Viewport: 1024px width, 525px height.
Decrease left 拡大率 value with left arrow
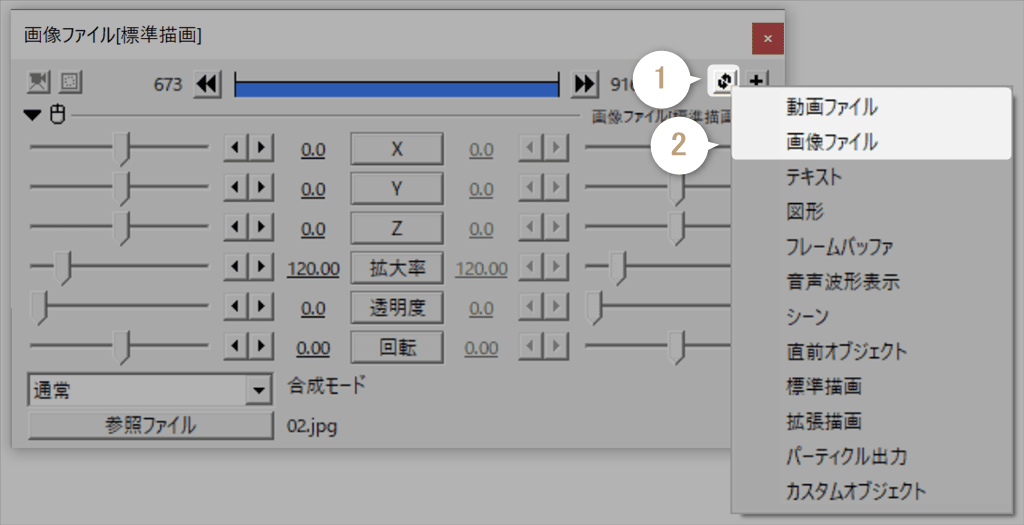click(236, 268)
